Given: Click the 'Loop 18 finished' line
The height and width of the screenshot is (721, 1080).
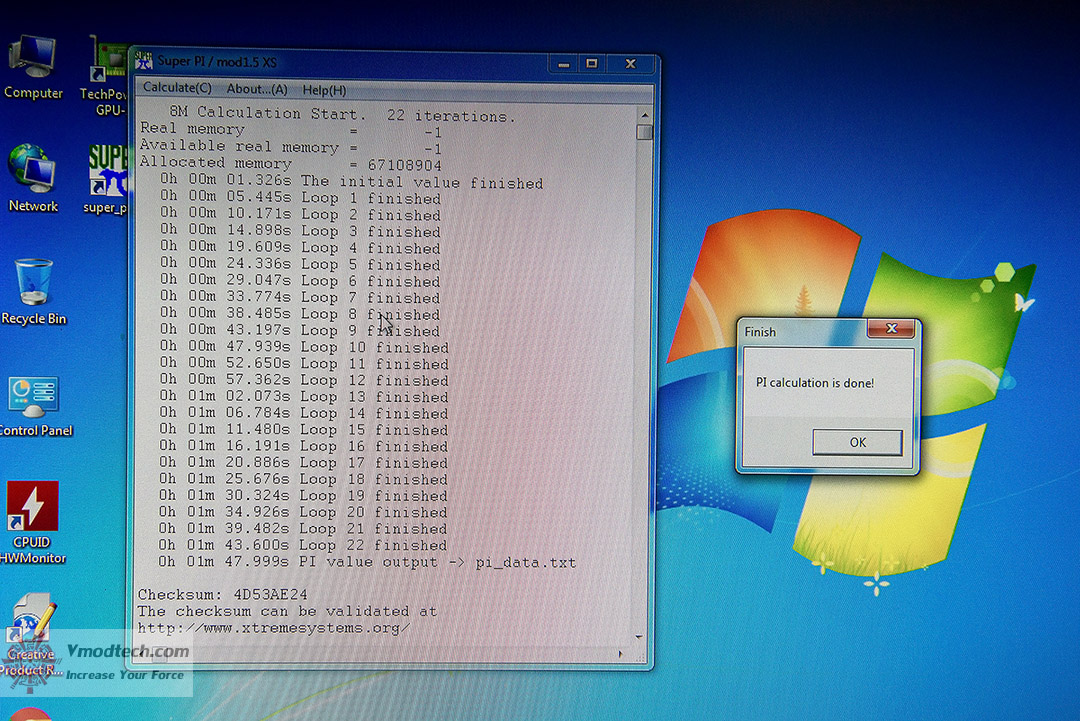Looking at the screenshot, I should [303, 479].
